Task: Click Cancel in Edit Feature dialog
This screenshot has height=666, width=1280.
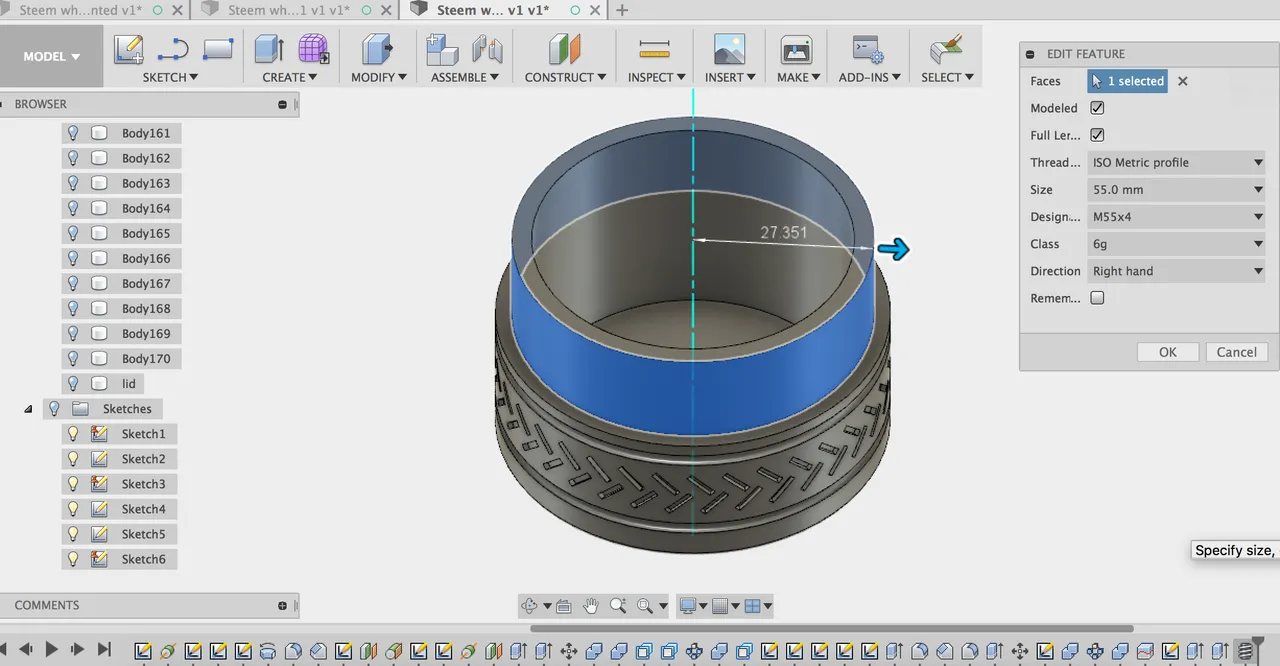Action: (x=1236, y=352)
